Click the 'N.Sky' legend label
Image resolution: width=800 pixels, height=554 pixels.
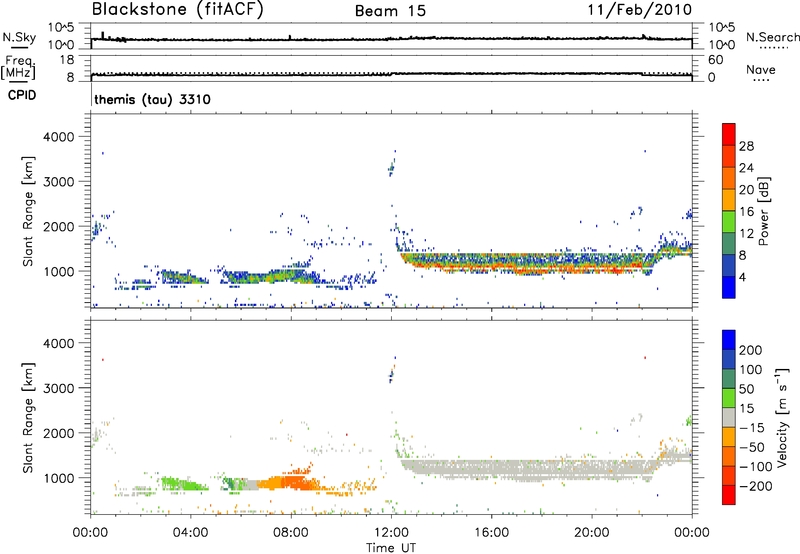(x=19, y=37)
